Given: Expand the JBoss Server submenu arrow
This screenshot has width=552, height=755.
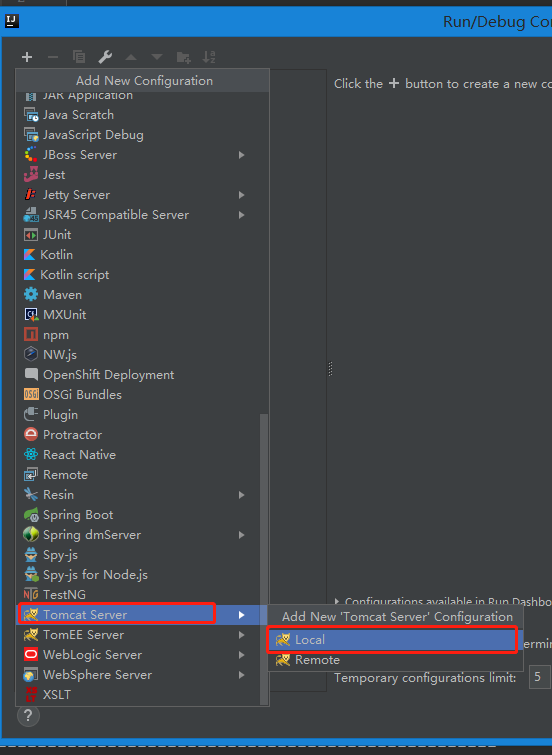Looking at the screenshot, I should (241, 155).
